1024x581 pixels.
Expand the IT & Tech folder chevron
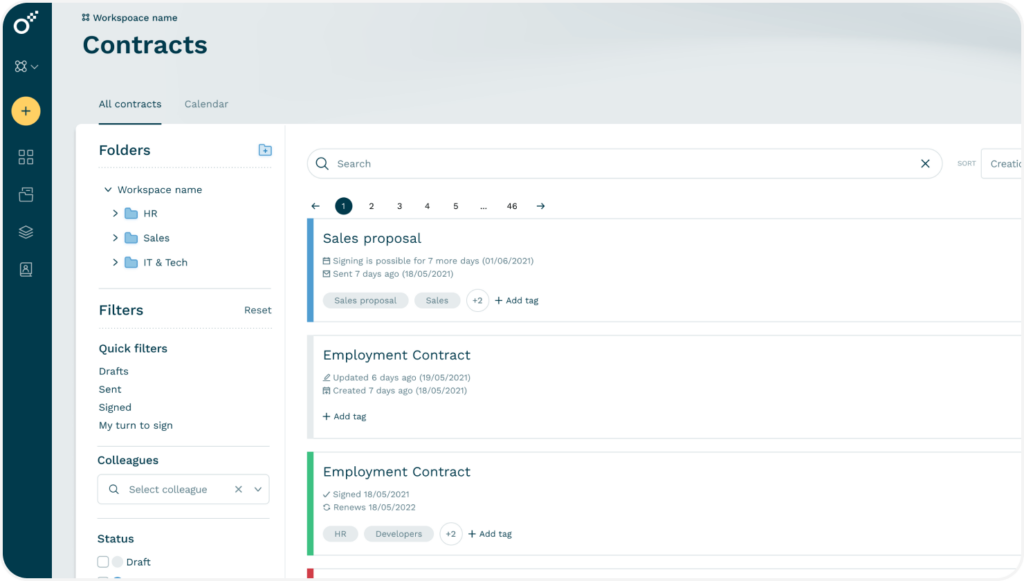click(116, 262)
